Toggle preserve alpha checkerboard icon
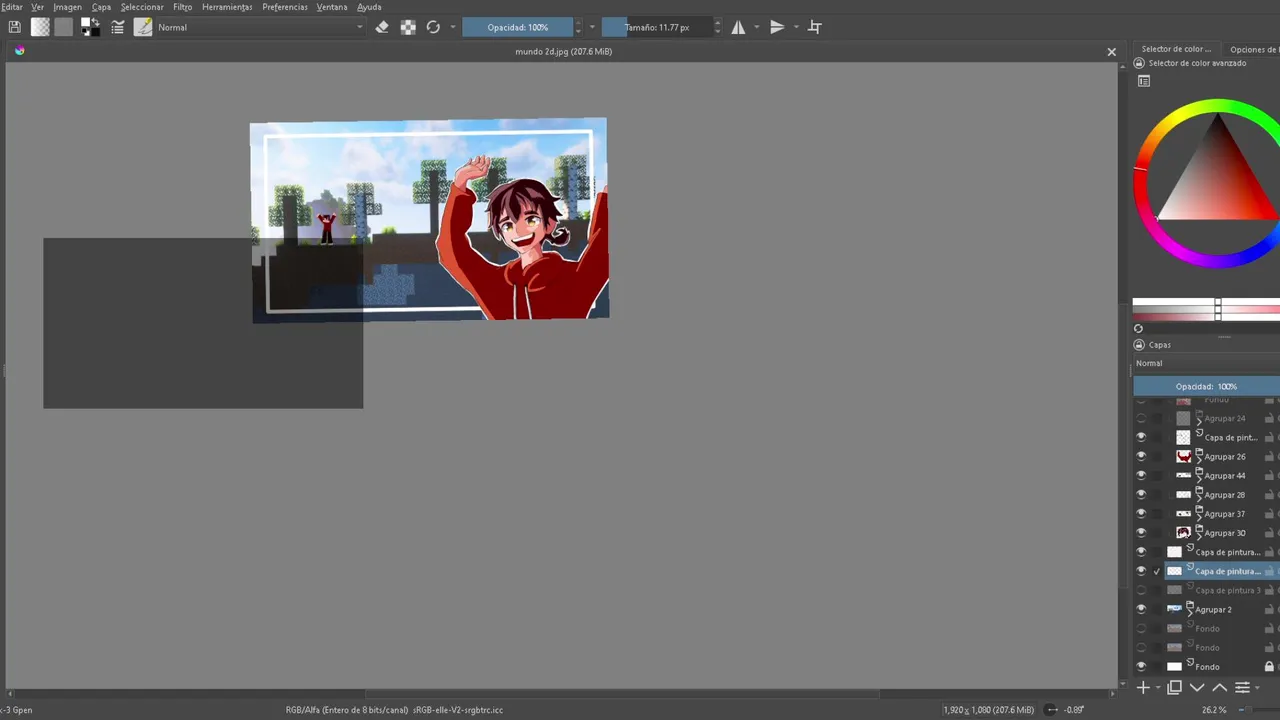 pyautogui.click(x=408, y=27)
